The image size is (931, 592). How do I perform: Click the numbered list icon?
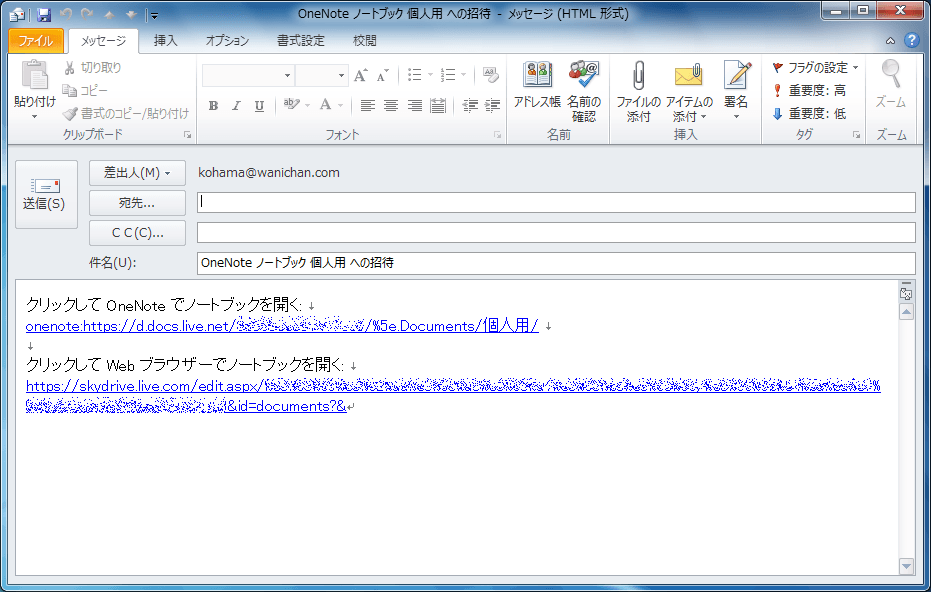(448, 75)
